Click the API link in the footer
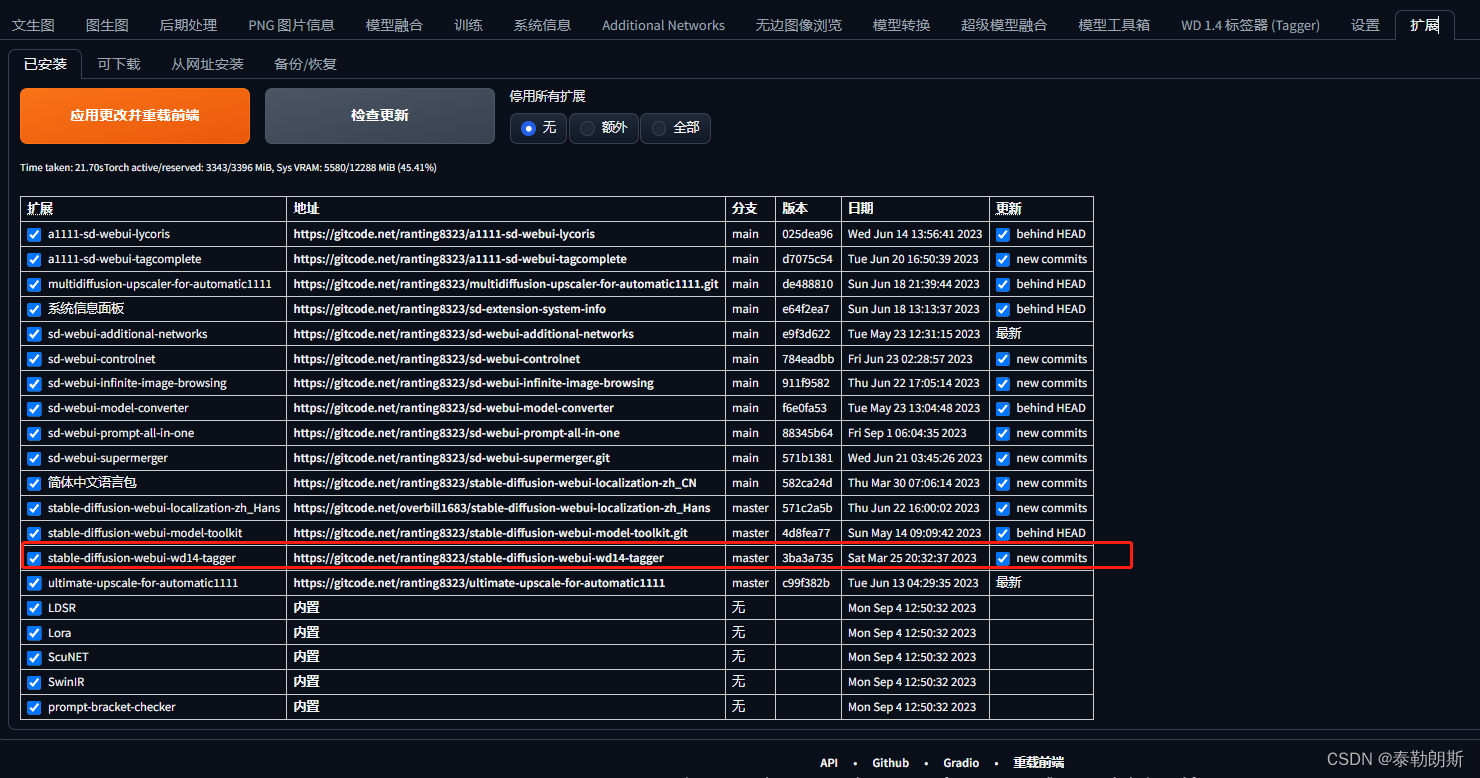Viewport: 1480px width, 778px height. pyautogui.click(x=829, y=763)
